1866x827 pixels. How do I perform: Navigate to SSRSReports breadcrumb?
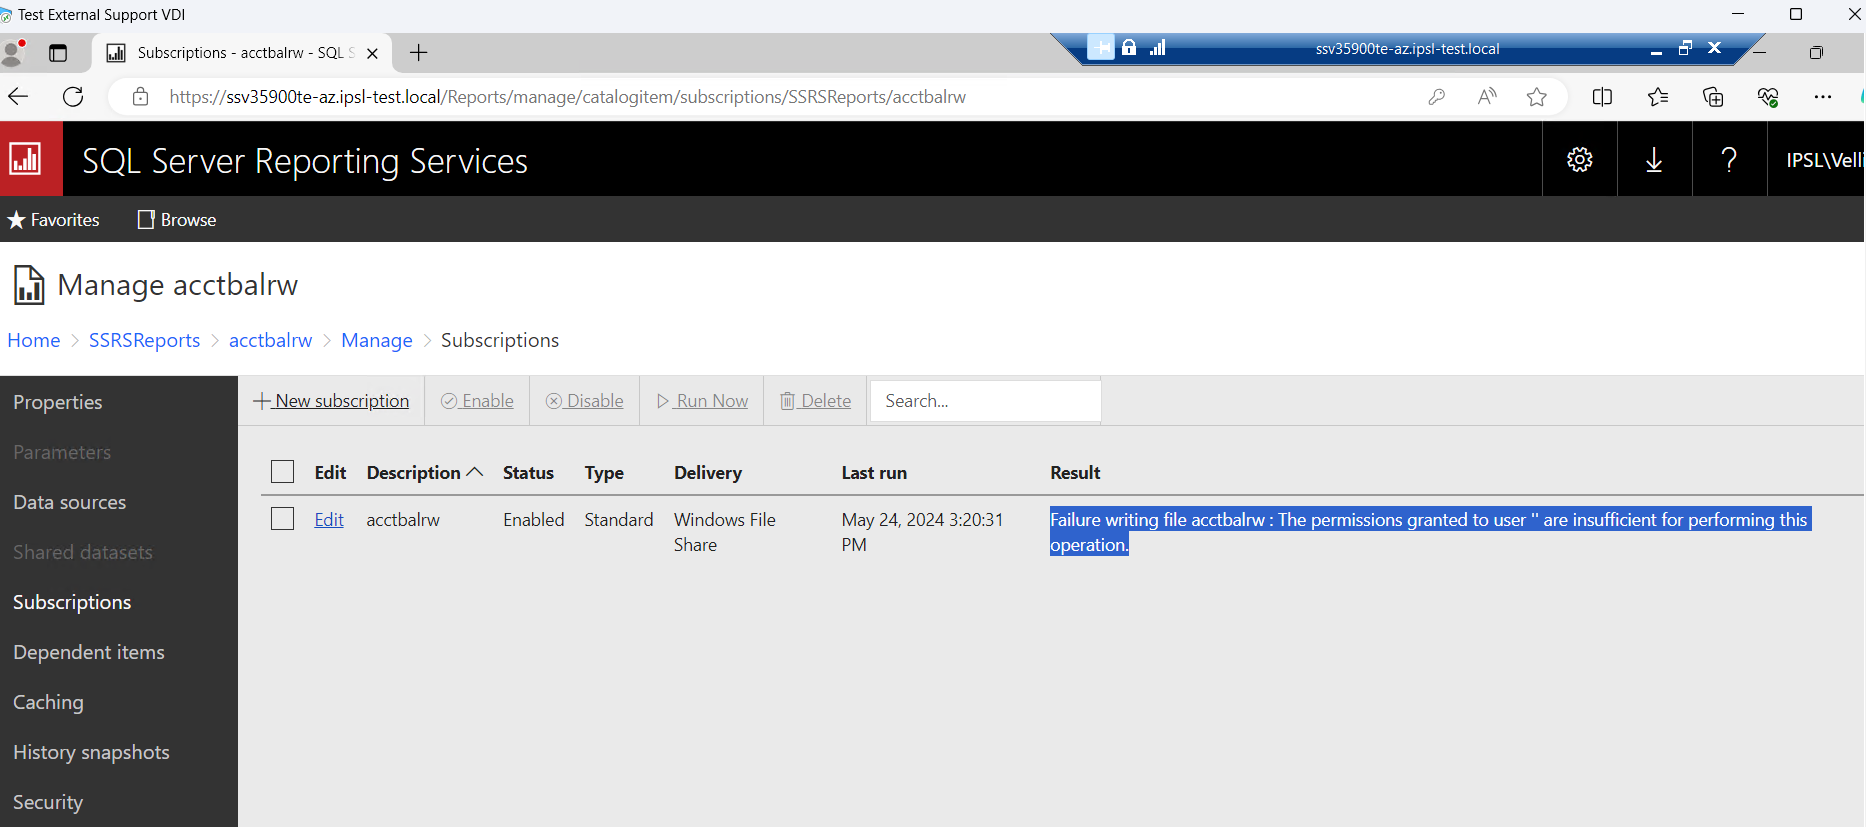pyautogui.click(x=144, y=341)
